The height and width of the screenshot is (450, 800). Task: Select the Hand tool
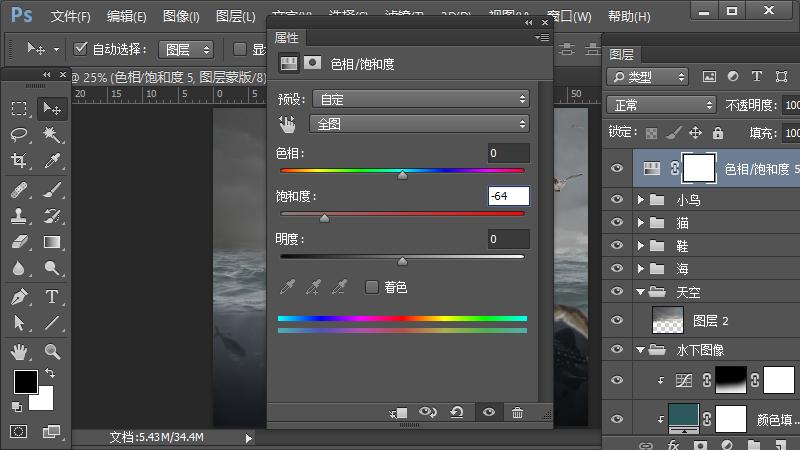pos(19,351)
